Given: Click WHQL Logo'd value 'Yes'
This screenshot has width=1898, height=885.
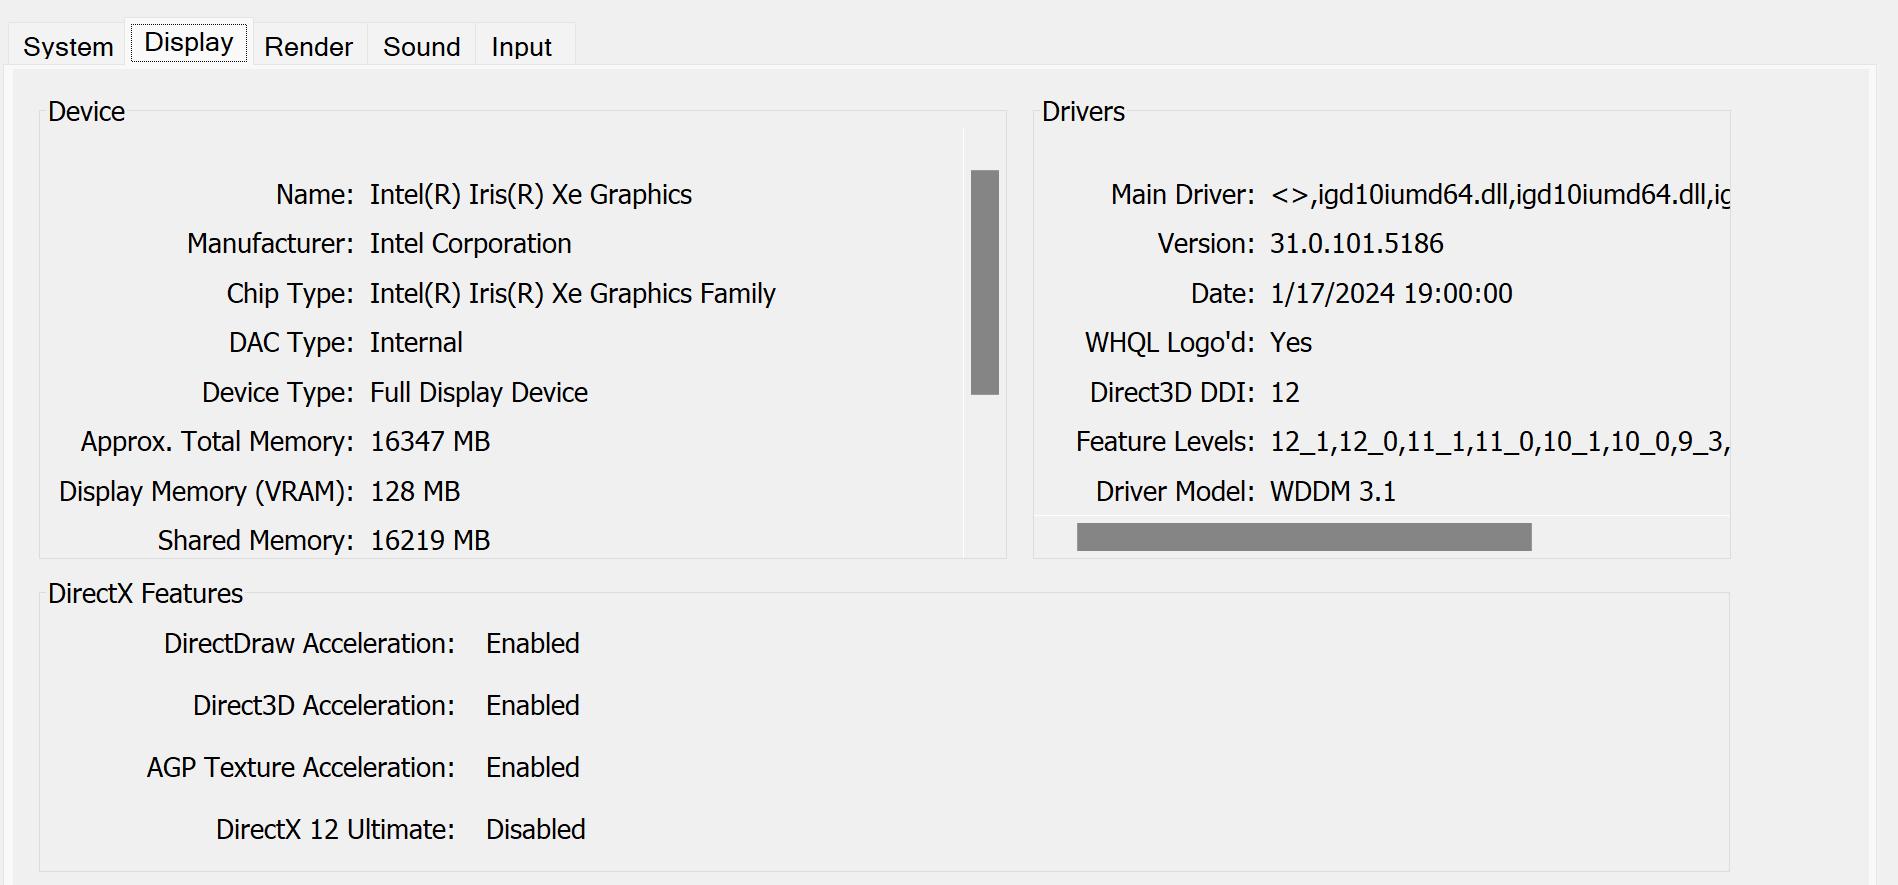Looking at the screenshot, I should [1291, 342].
